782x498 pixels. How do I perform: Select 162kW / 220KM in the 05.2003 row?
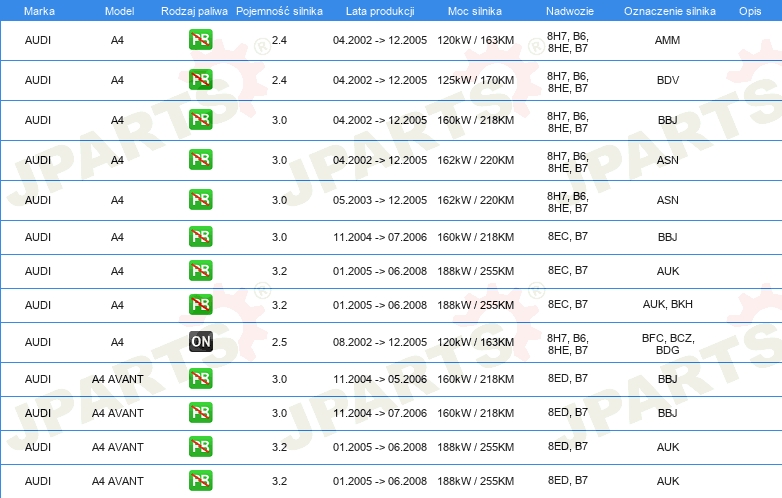tap(476, 200)
